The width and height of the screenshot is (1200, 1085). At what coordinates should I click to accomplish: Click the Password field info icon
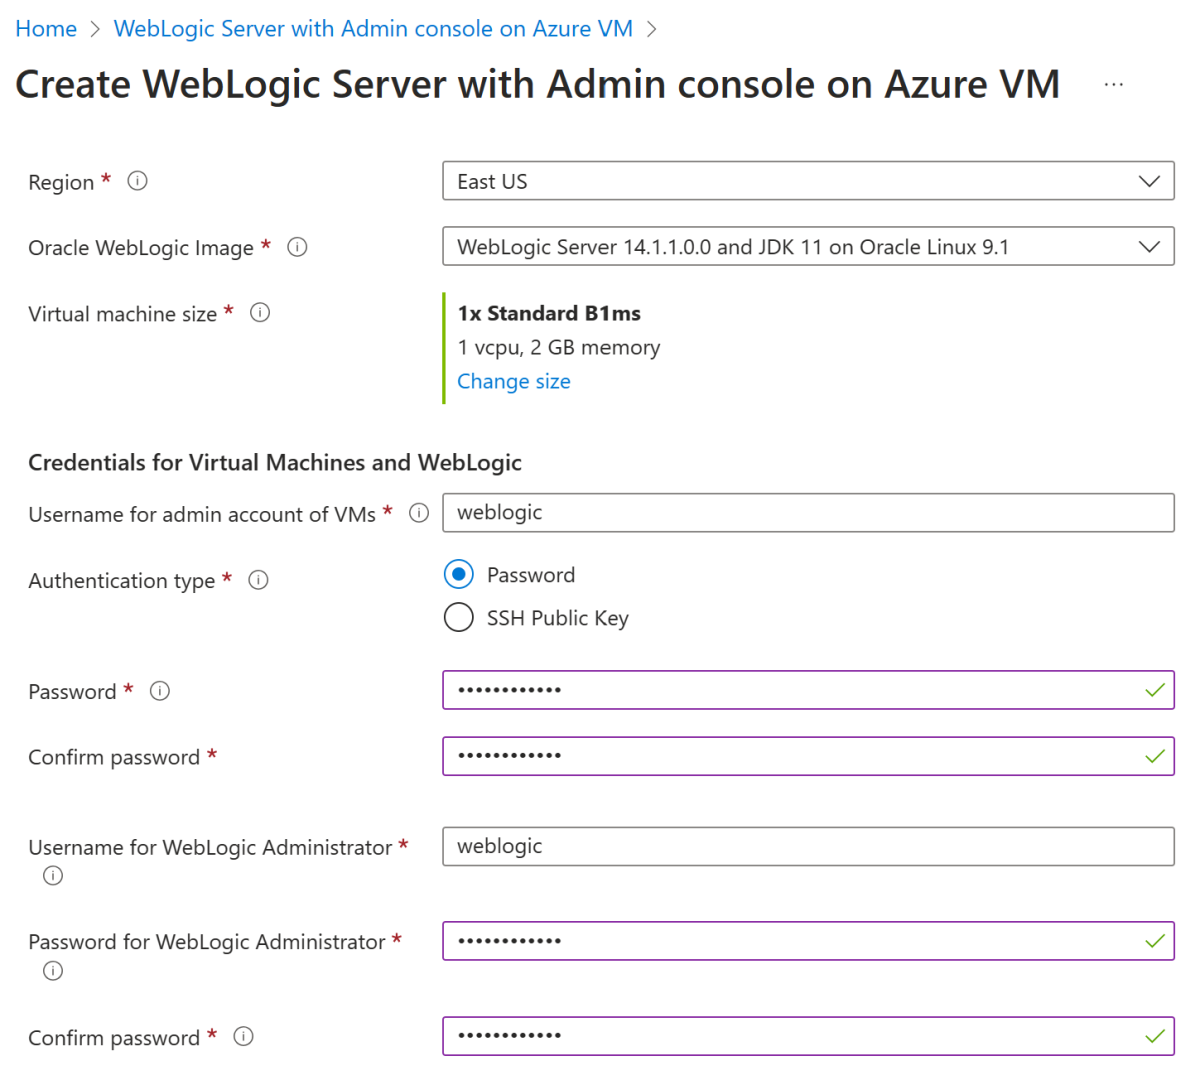point(159,690)
